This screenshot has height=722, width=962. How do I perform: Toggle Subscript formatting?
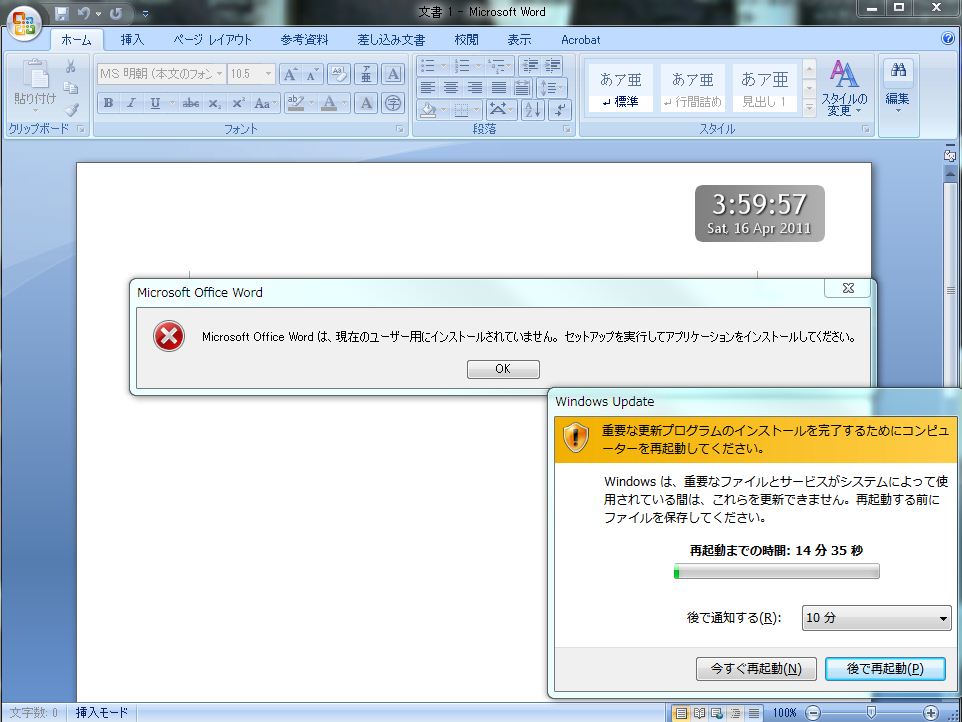pyautogui.click(x=214, y=103)
